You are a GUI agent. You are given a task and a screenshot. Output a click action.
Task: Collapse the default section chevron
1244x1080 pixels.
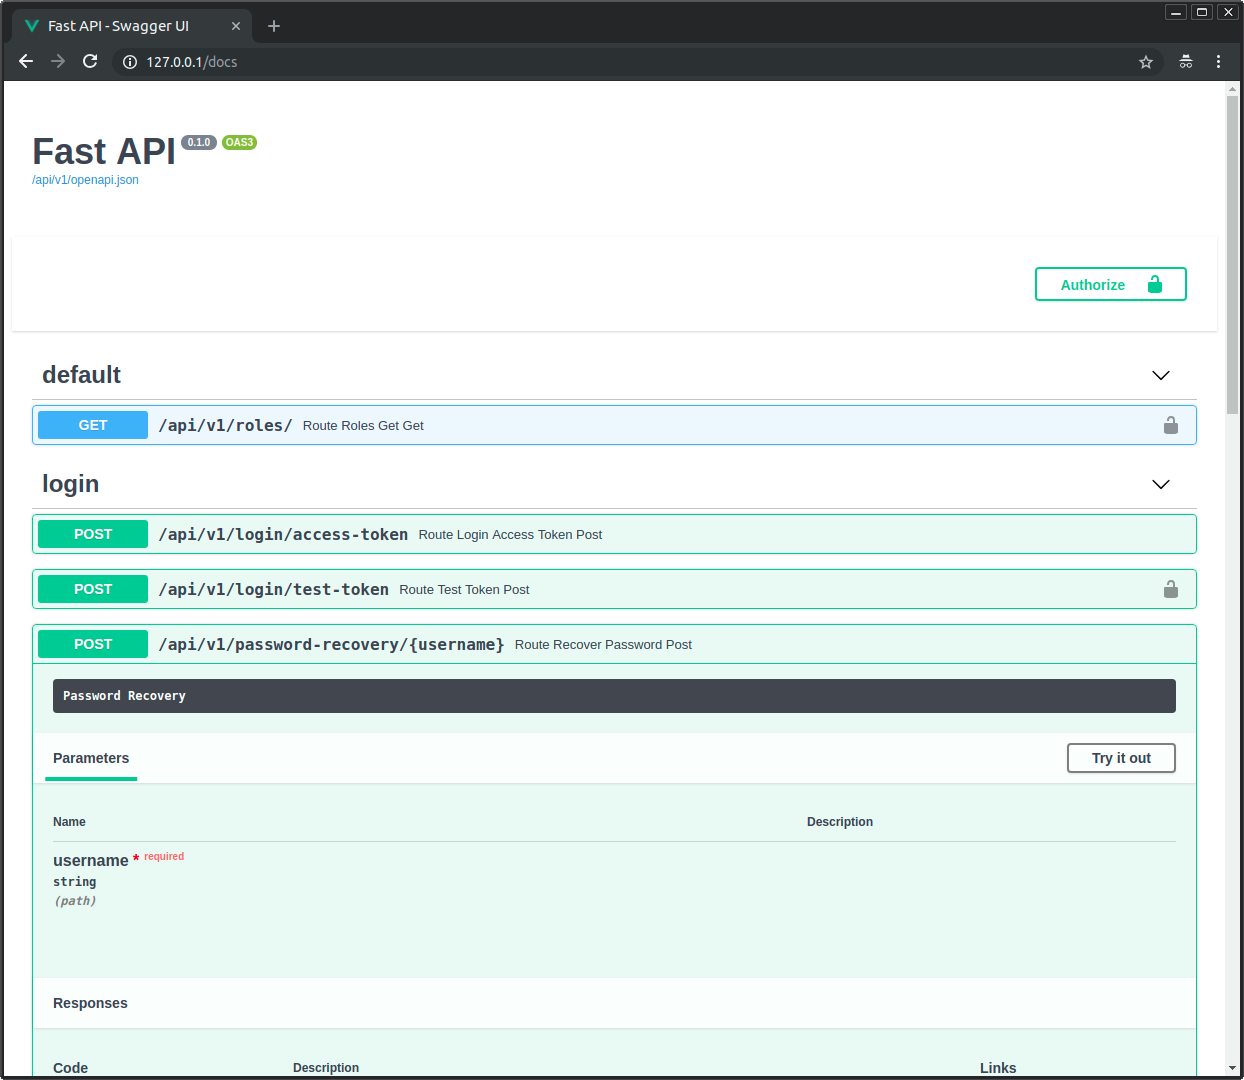point(1160,375)
